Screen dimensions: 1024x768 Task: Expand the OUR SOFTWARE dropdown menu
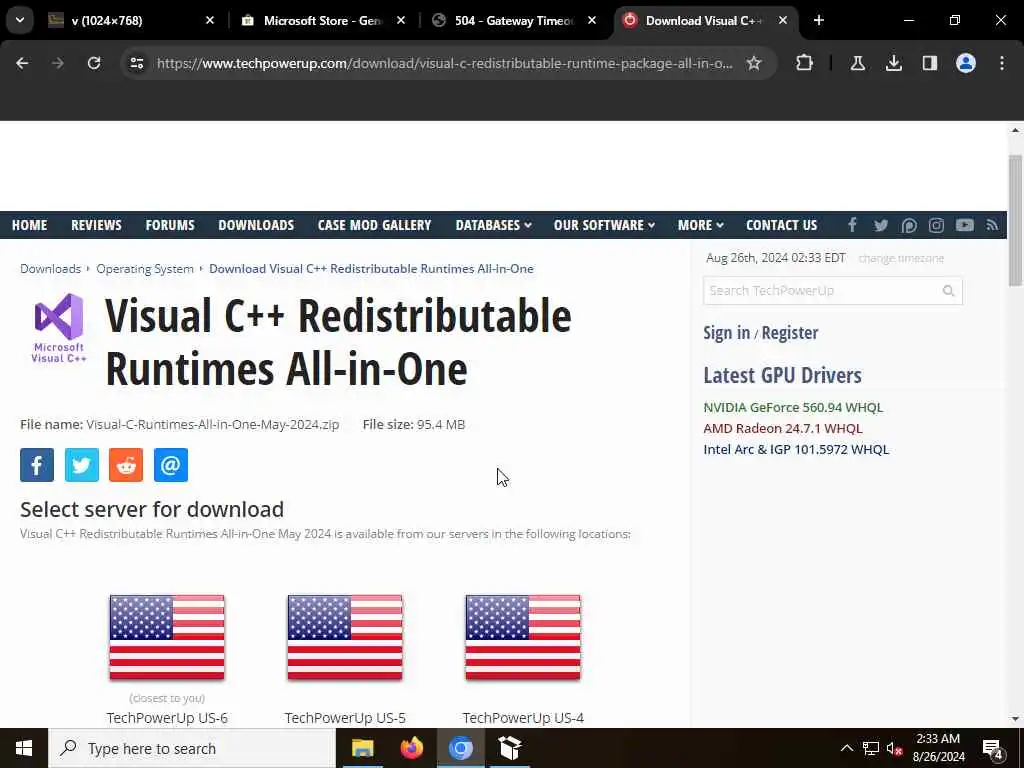tap(604, 225)
